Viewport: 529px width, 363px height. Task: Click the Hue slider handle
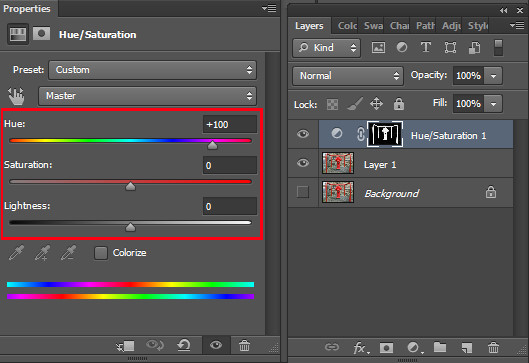[212, 145]
